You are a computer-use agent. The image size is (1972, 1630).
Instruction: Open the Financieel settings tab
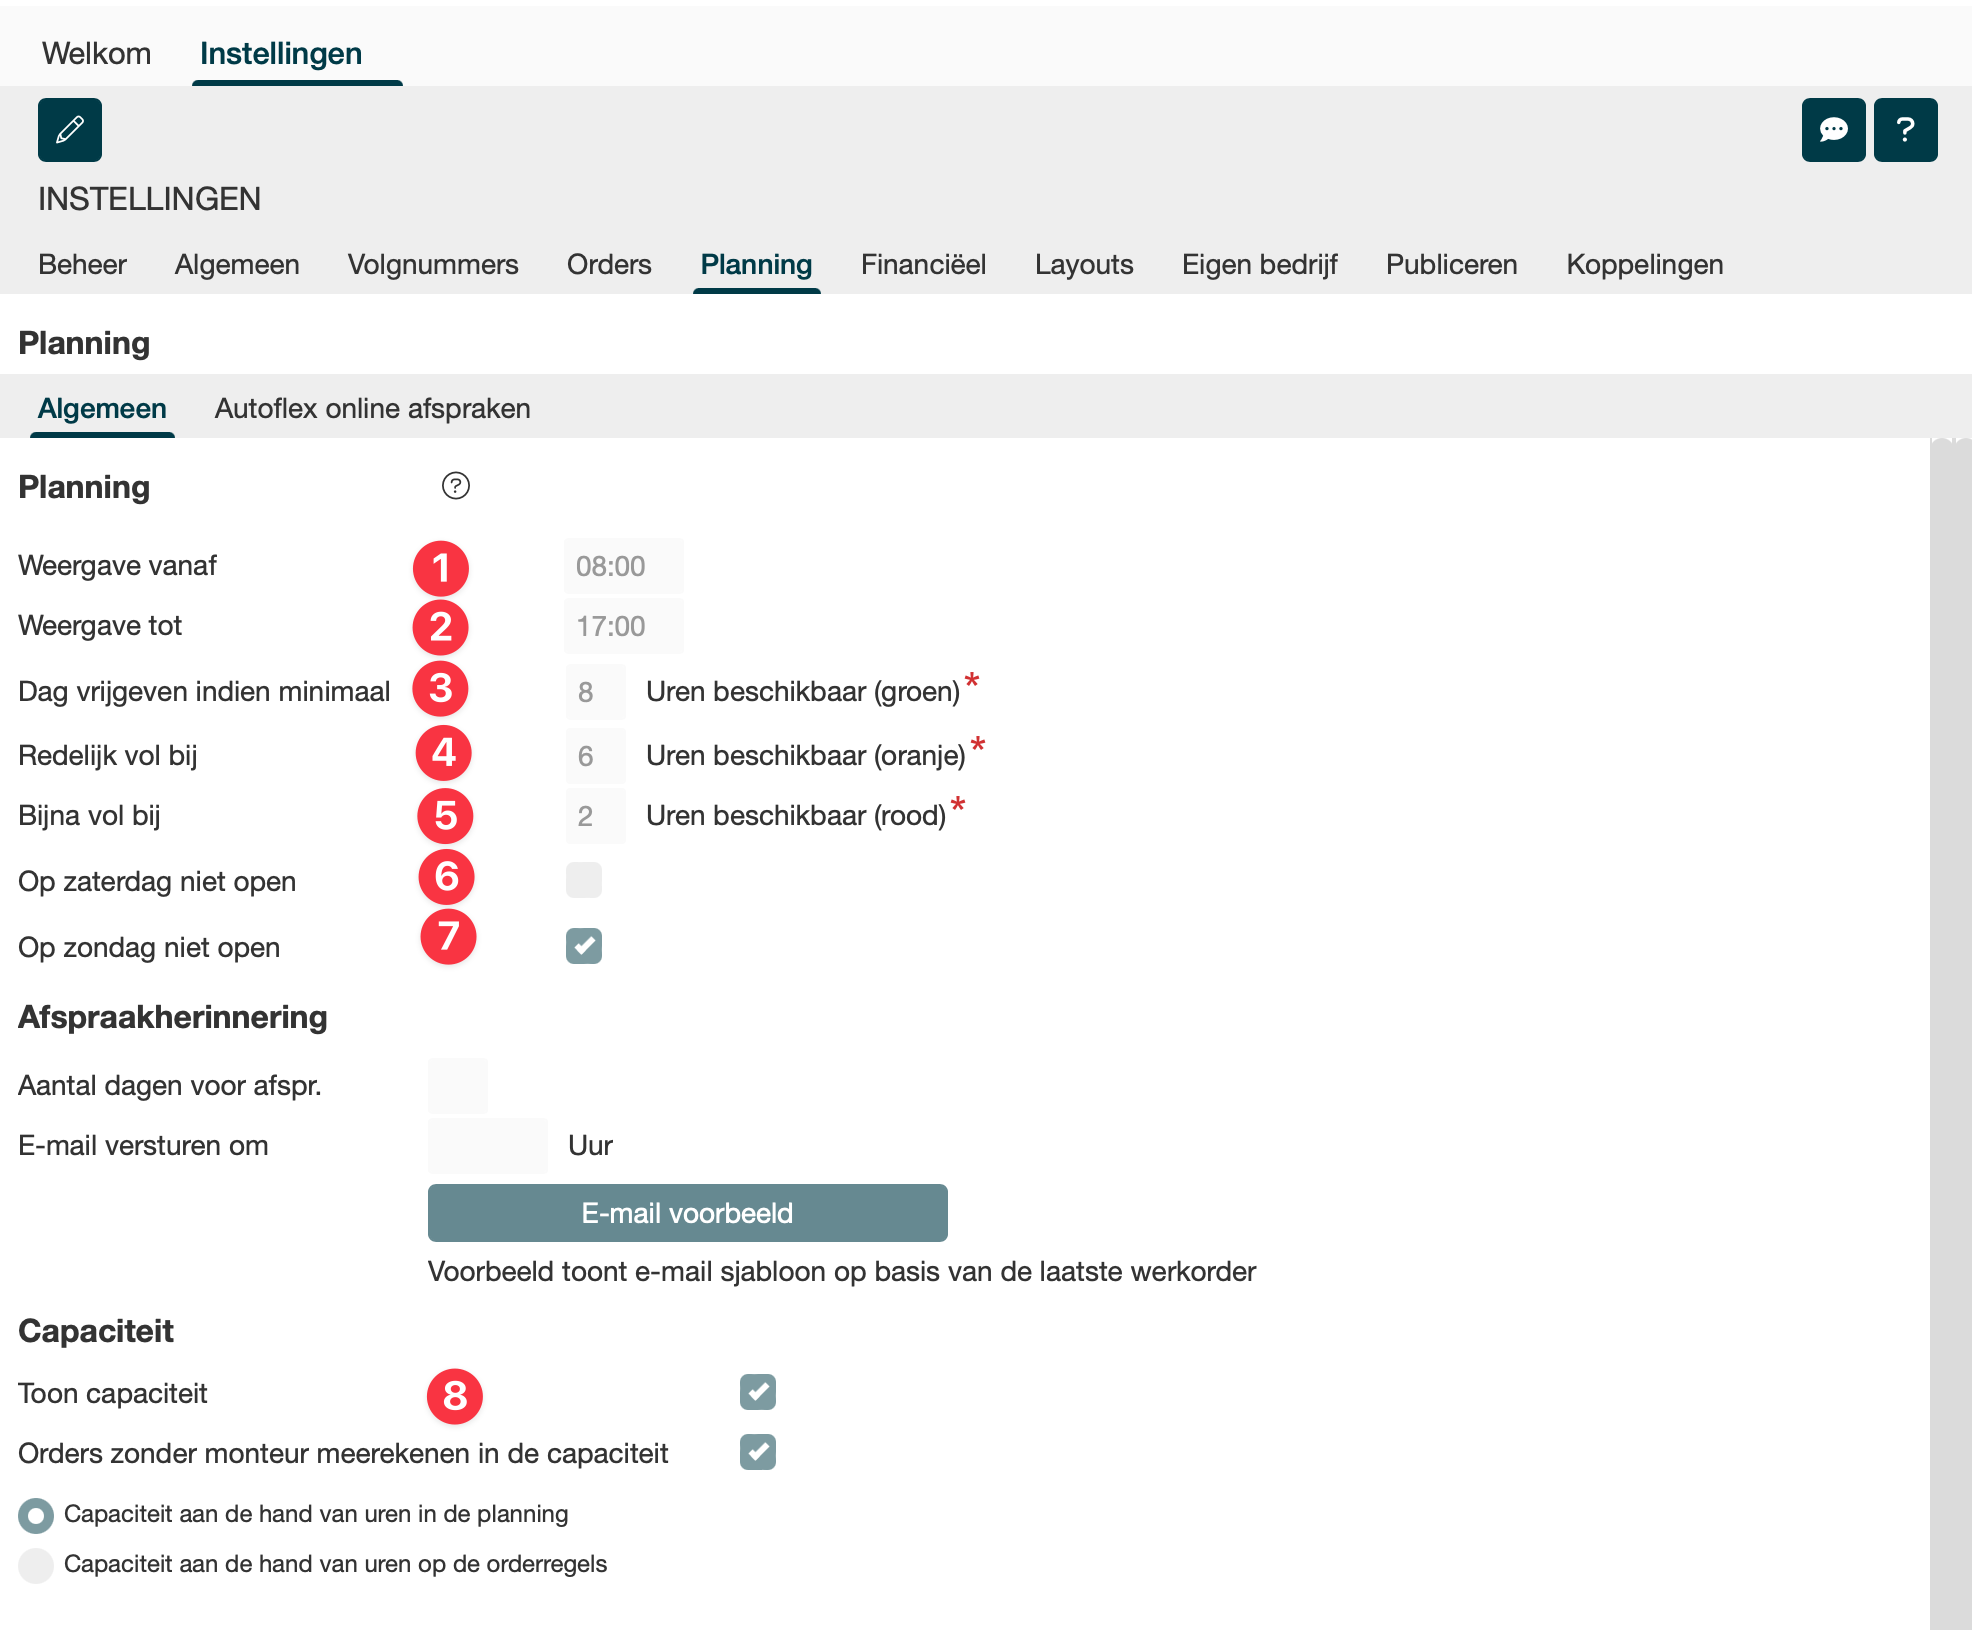(x=923, y=265)
